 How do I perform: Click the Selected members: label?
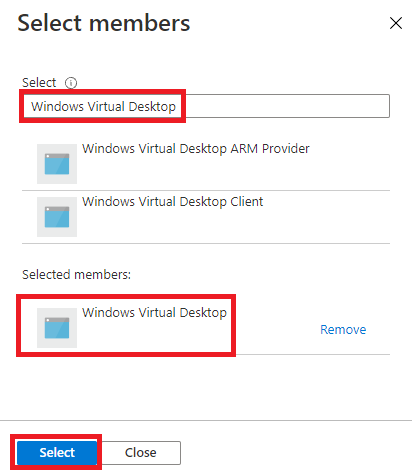pos(76,275)
